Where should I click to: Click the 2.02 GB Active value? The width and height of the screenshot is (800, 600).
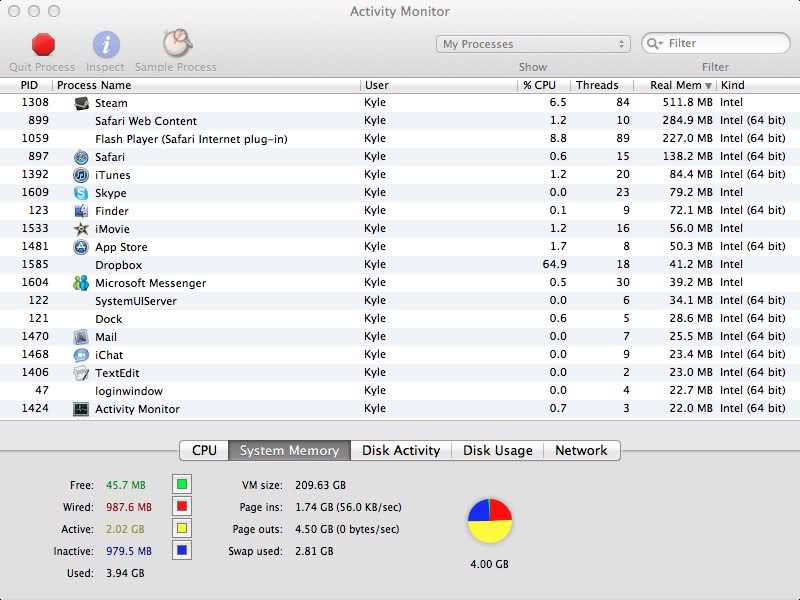[x=125, y=529]
